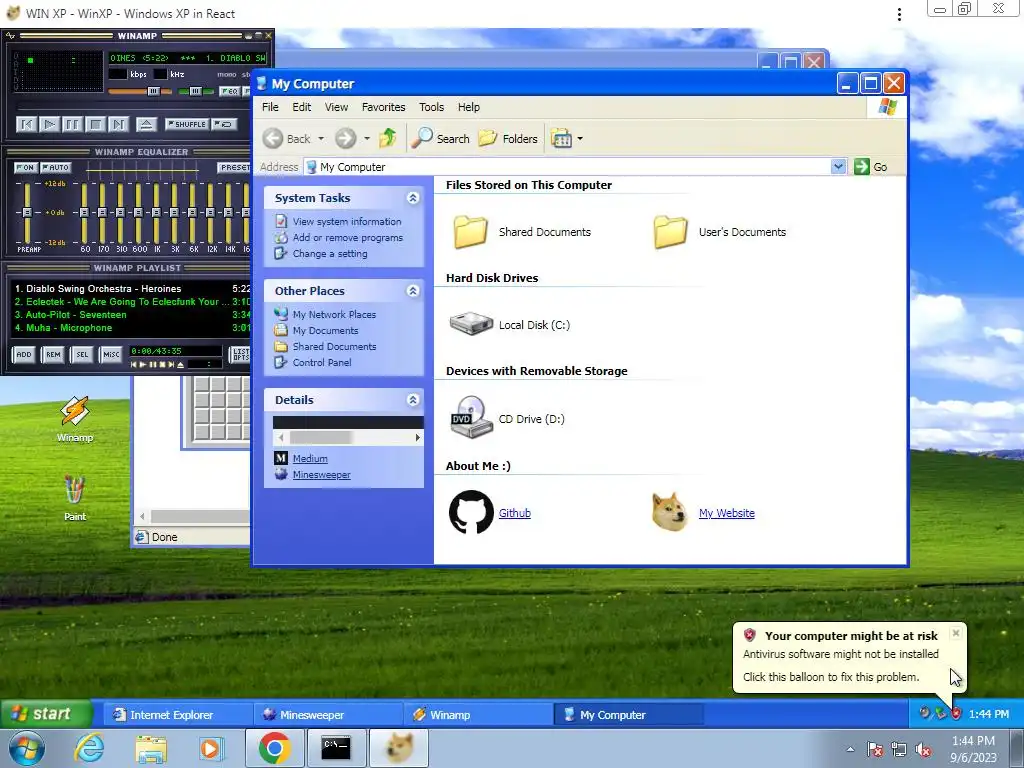Skip to next track in Winamp
Image resolution: width=1024 pixels, height=768 pixels.
118,124
